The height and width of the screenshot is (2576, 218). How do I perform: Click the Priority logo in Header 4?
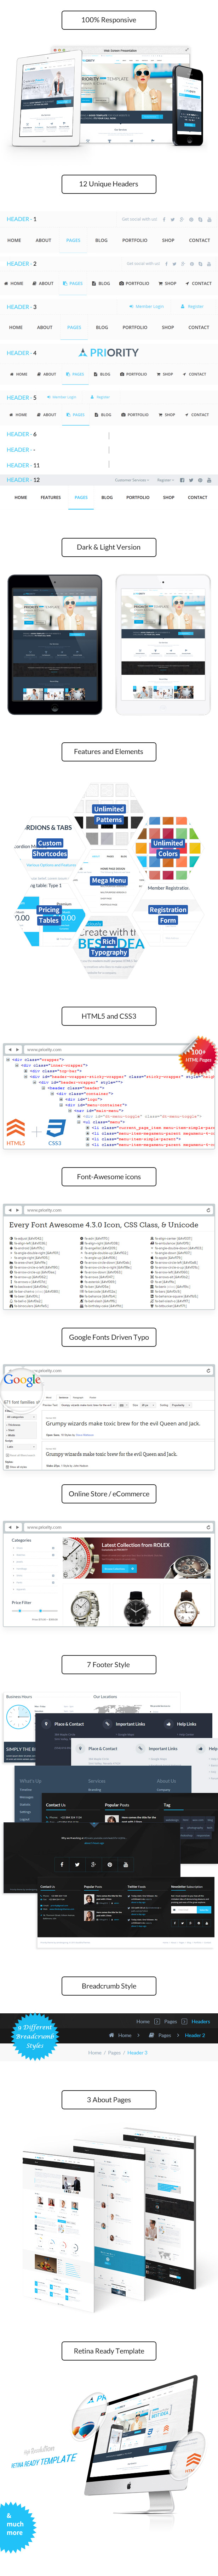click(x=109, y=353)
